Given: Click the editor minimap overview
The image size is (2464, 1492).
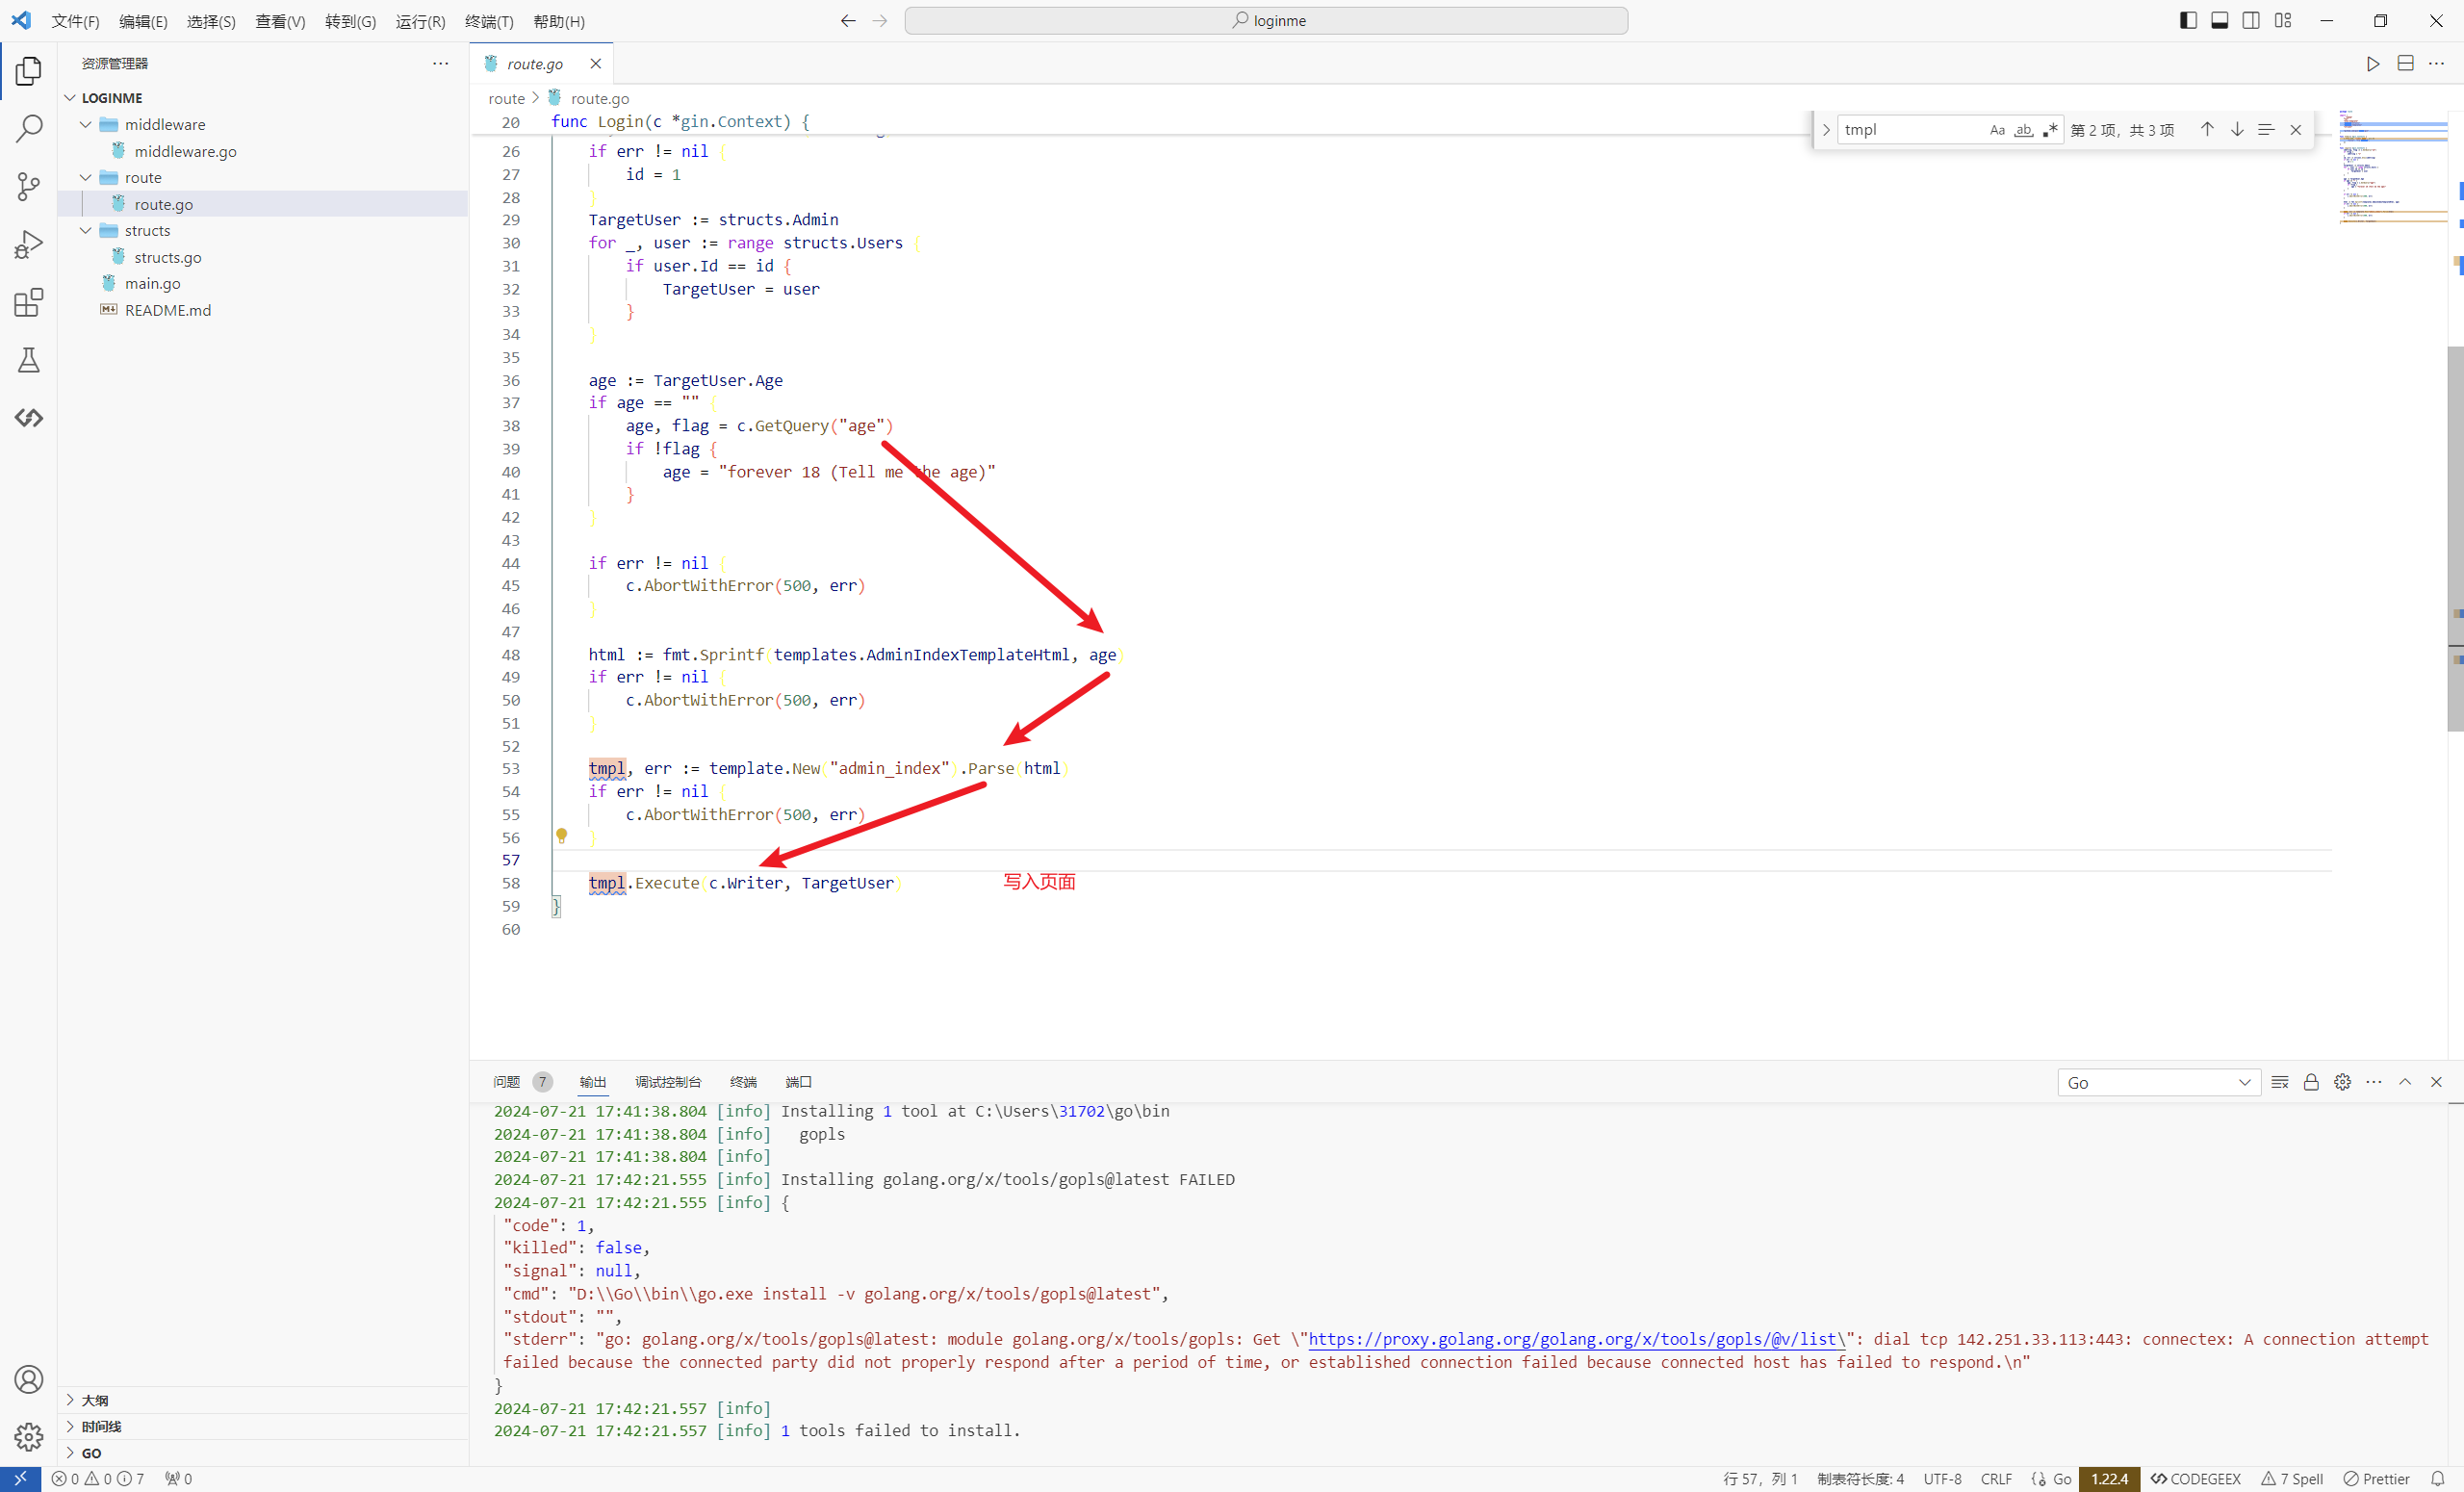Looking at the screenshot, I should 2392,165.
